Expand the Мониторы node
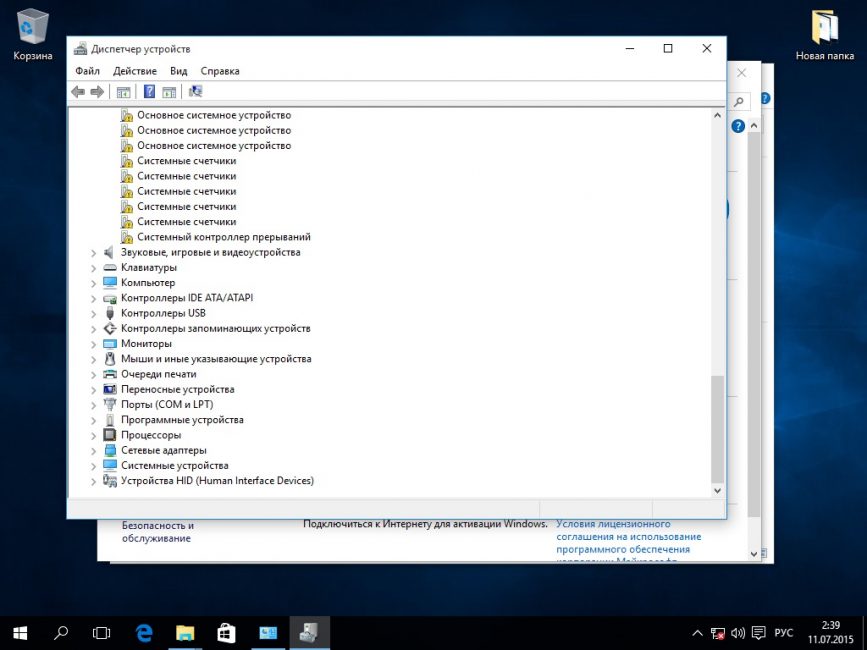This screenshot has height=650, width=867. pyautogui.click(x=93, y=344)
